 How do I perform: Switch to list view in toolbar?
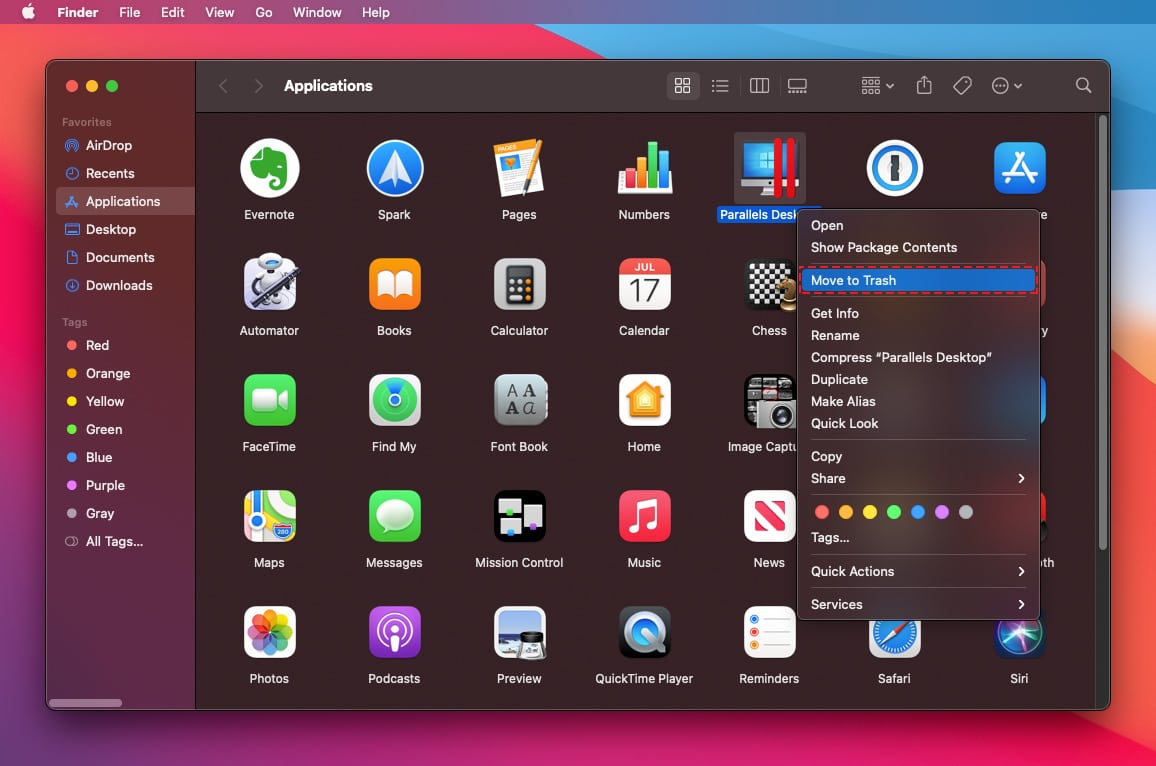click(x=720, y=86)
